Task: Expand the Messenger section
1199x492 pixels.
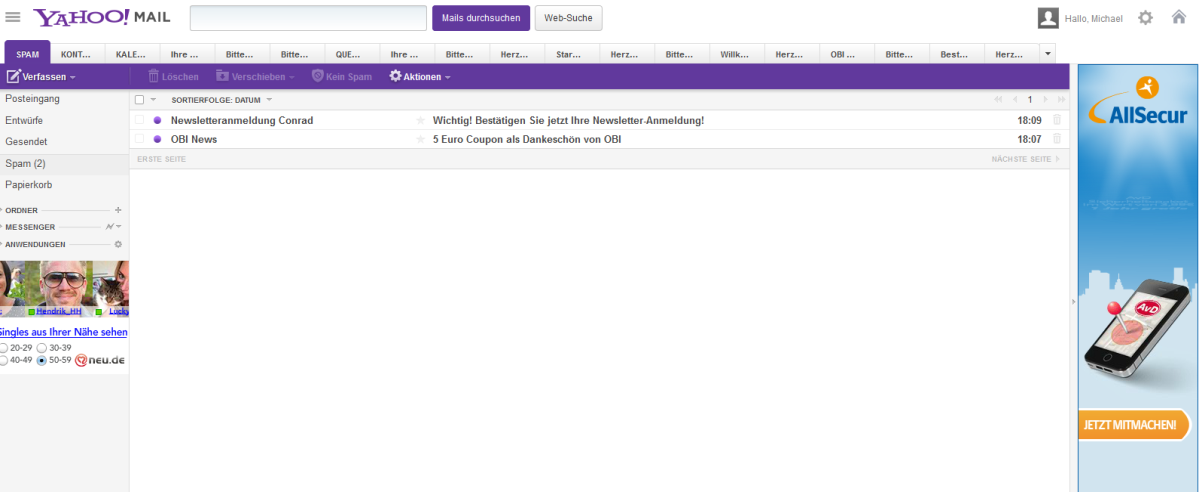Action: tap(28, 227)
